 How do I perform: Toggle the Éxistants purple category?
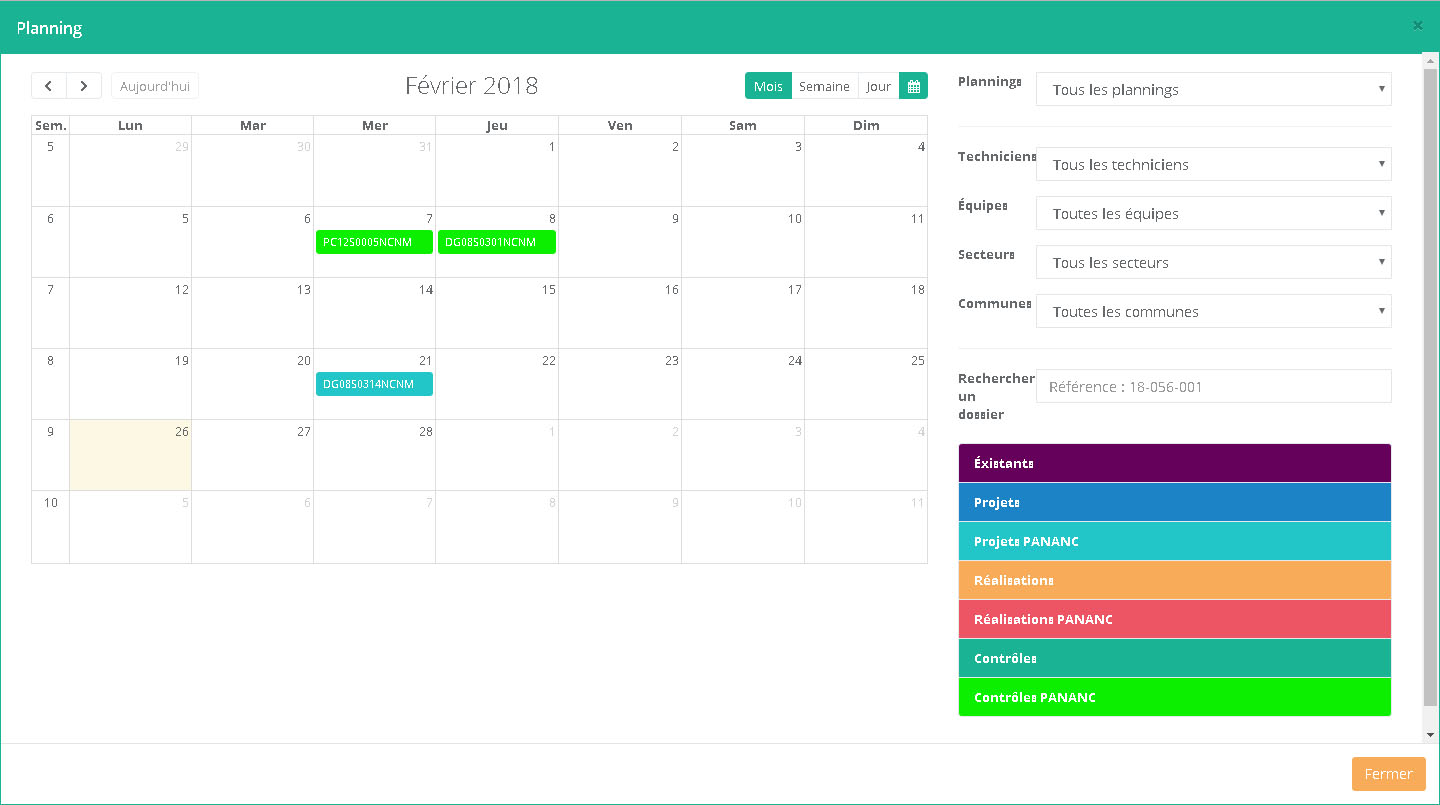tap(1174, 463)
